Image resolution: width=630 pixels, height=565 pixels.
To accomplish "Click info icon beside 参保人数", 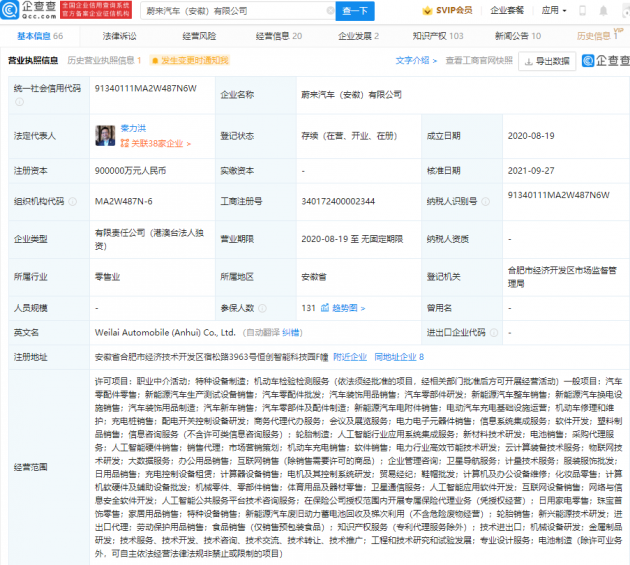I will click(262, 308).
